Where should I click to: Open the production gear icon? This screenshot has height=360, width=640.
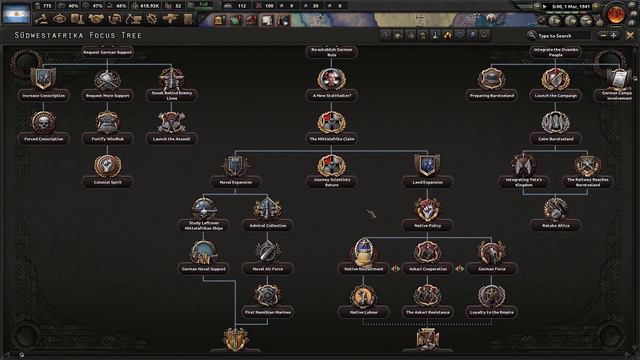tap(152, 19)
